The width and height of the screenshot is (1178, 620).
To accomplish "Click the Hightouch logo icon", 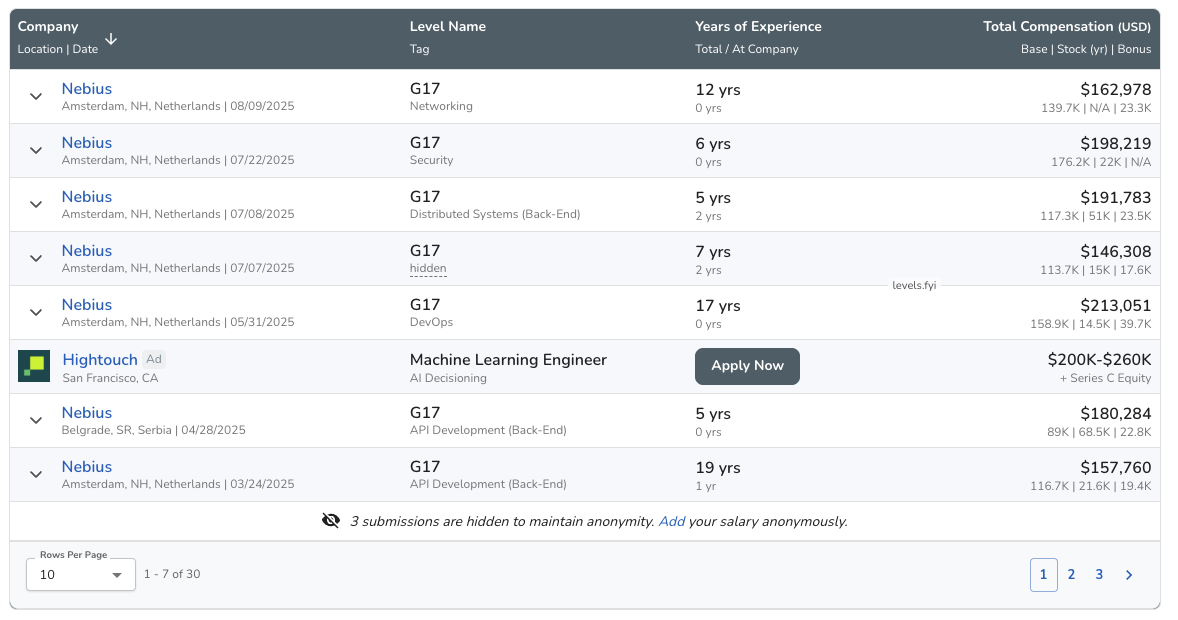I will click(34, 366).
